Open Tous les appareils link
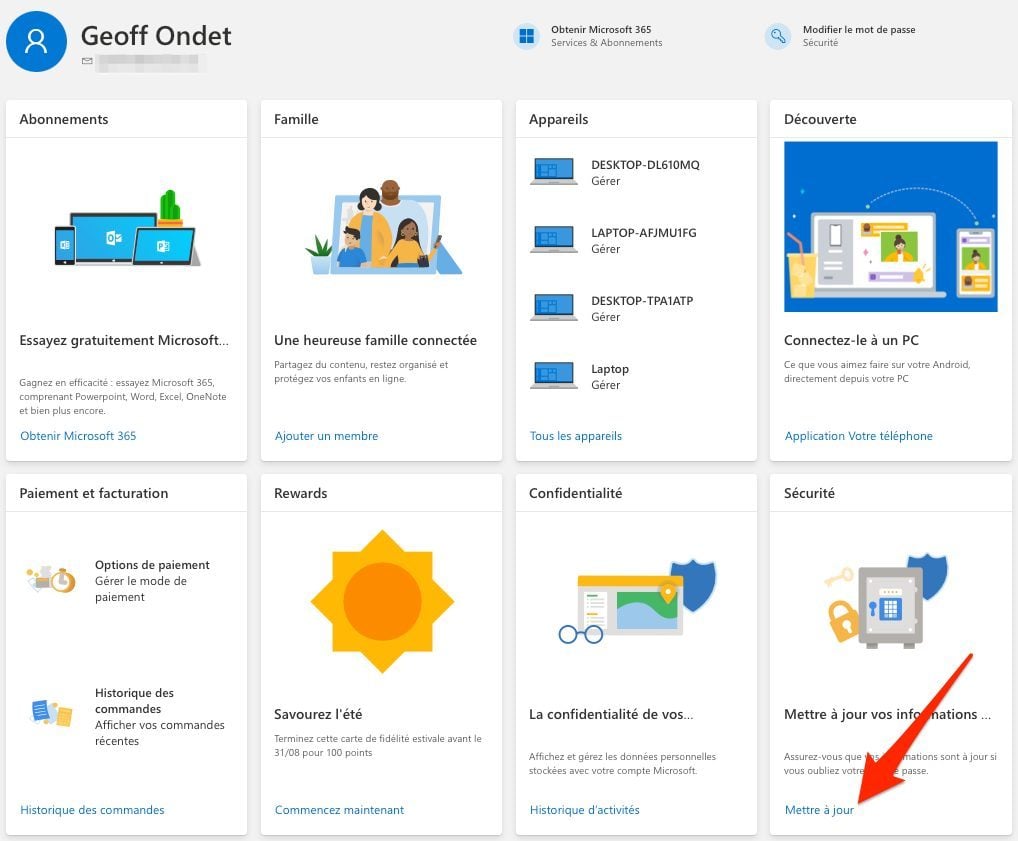 [575, 436]
